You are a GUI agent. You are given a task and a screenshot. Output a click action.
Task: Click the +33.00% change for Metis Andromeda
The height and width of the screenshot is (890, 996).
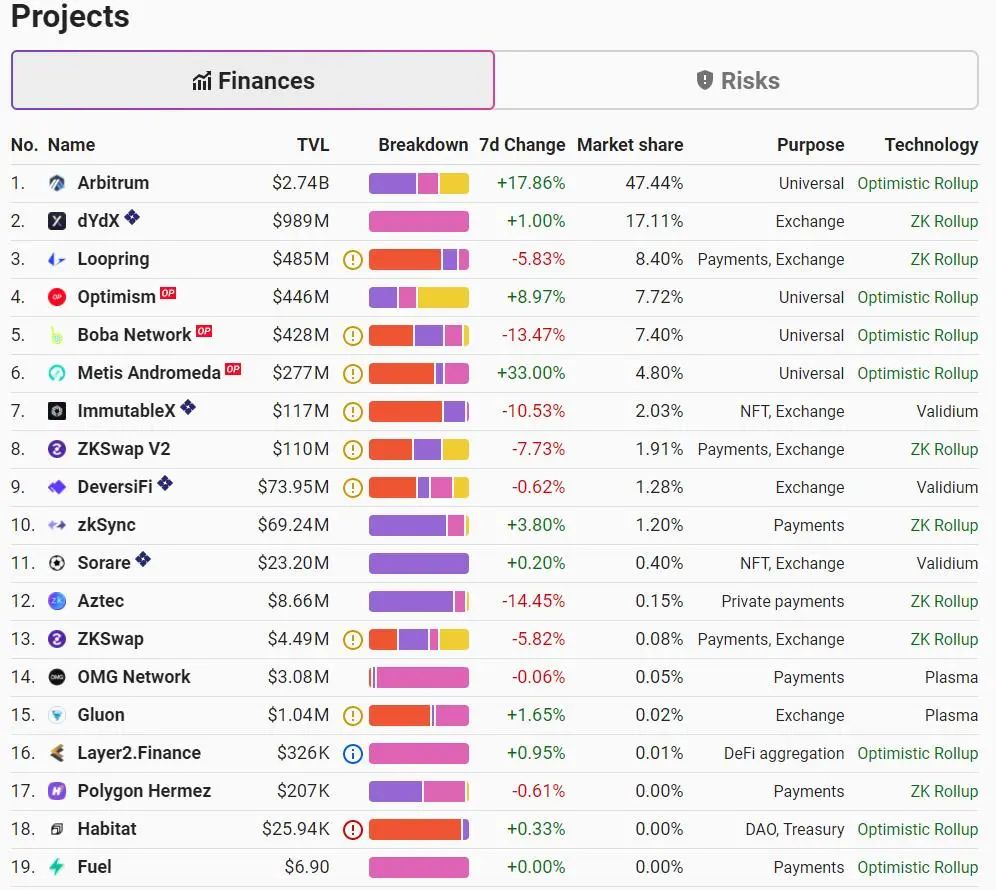[x=530, y=373]
